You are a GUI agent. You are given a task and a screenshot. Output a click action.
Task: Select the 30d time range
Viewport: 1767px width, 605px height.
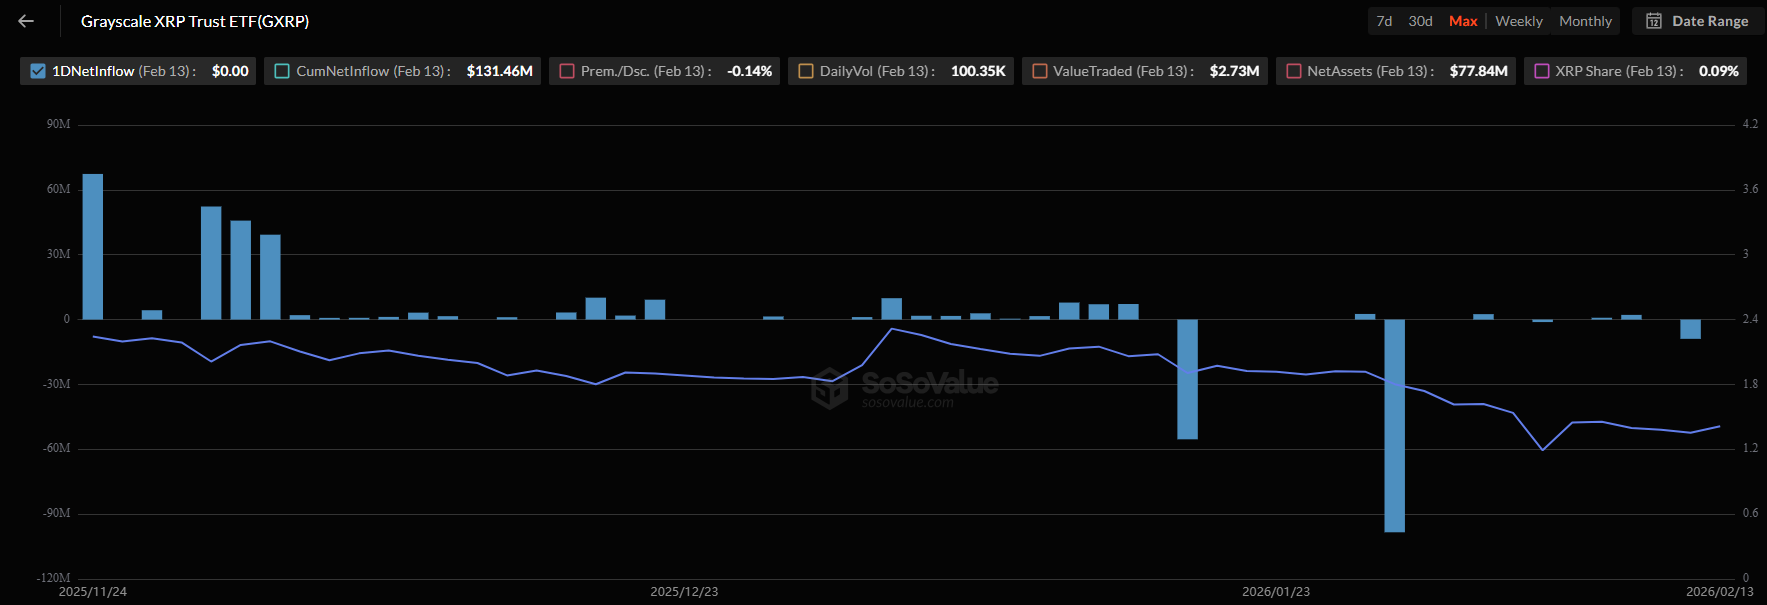[x=1420, y=21]
